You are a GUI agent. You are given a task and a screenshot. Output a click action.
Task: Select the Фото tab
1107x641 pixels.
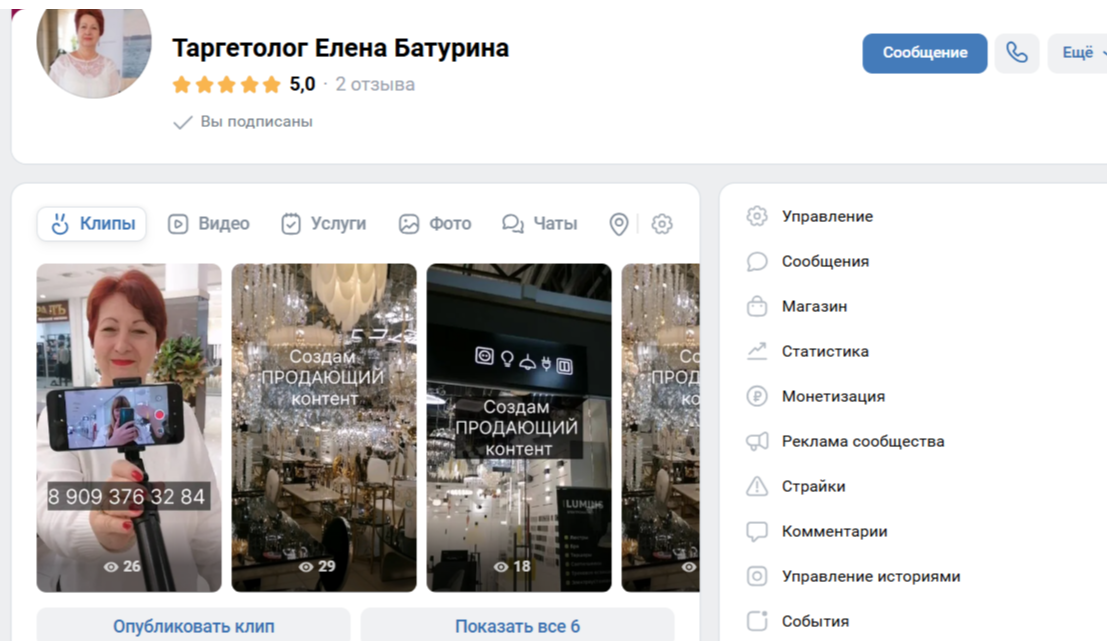pos(435,224)
